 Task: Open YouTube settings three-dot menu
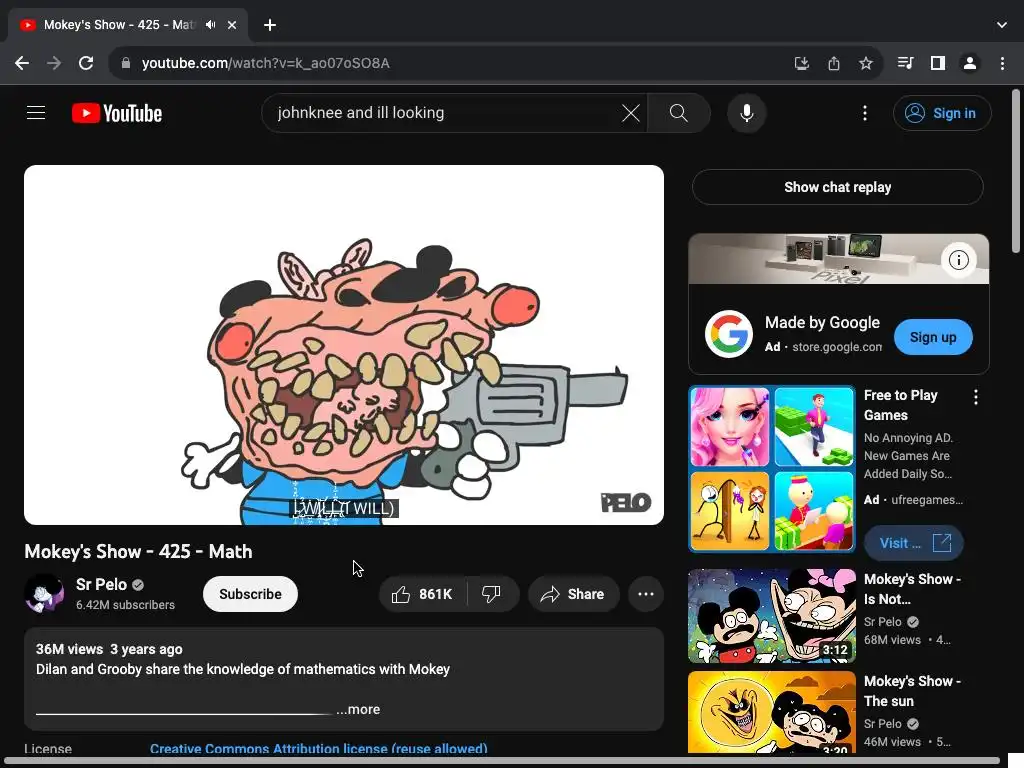pyautogui.click(x=865, y=113)
